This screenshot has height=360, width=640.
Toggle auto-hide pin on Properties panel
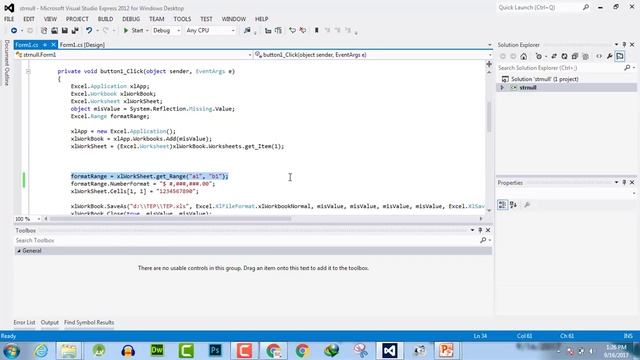[624, 182]
